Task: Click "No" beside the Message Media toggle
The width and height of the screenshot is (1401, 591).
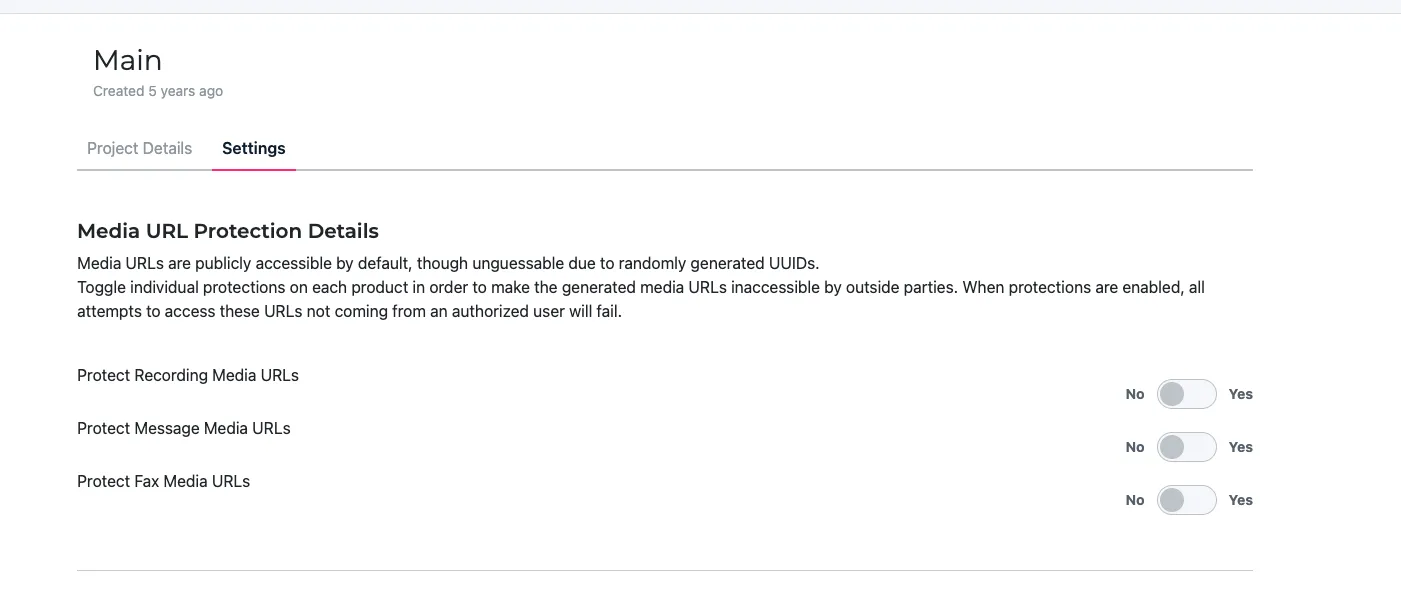Action: [1134, 447]
